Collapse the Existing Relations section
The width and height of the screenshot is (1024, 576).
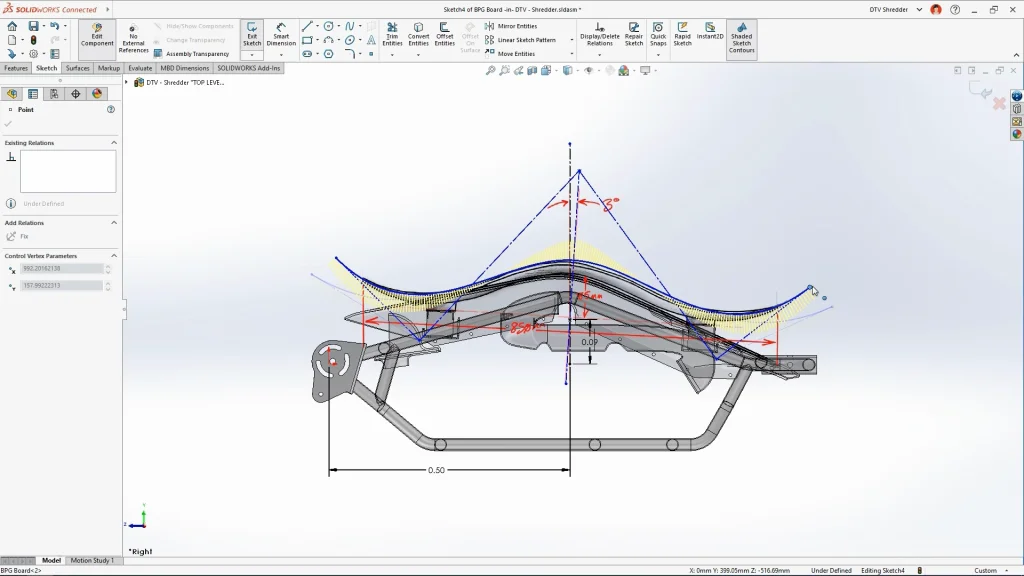pos(113,143)
